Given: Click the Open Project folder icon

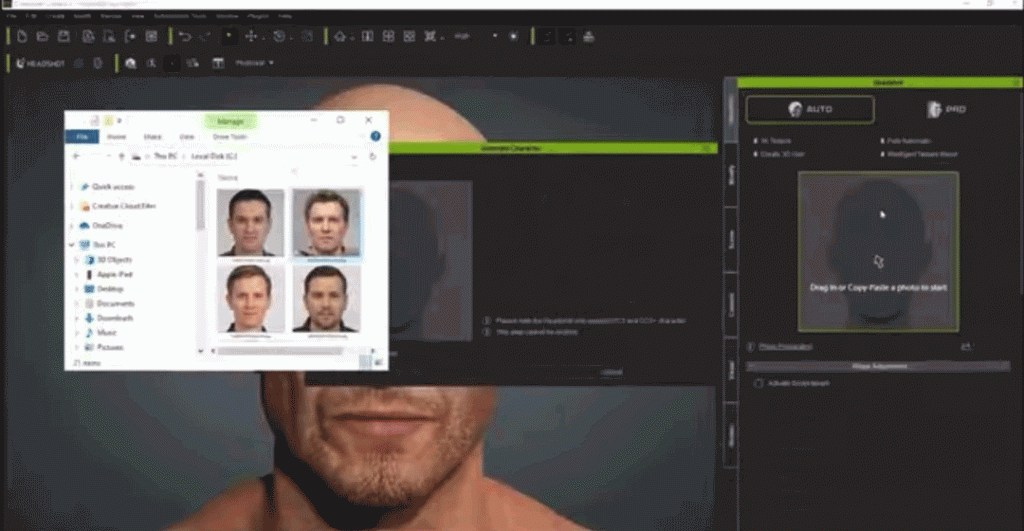Looking at the screenshot, I should pyautogui.click(x=42, y=37).
